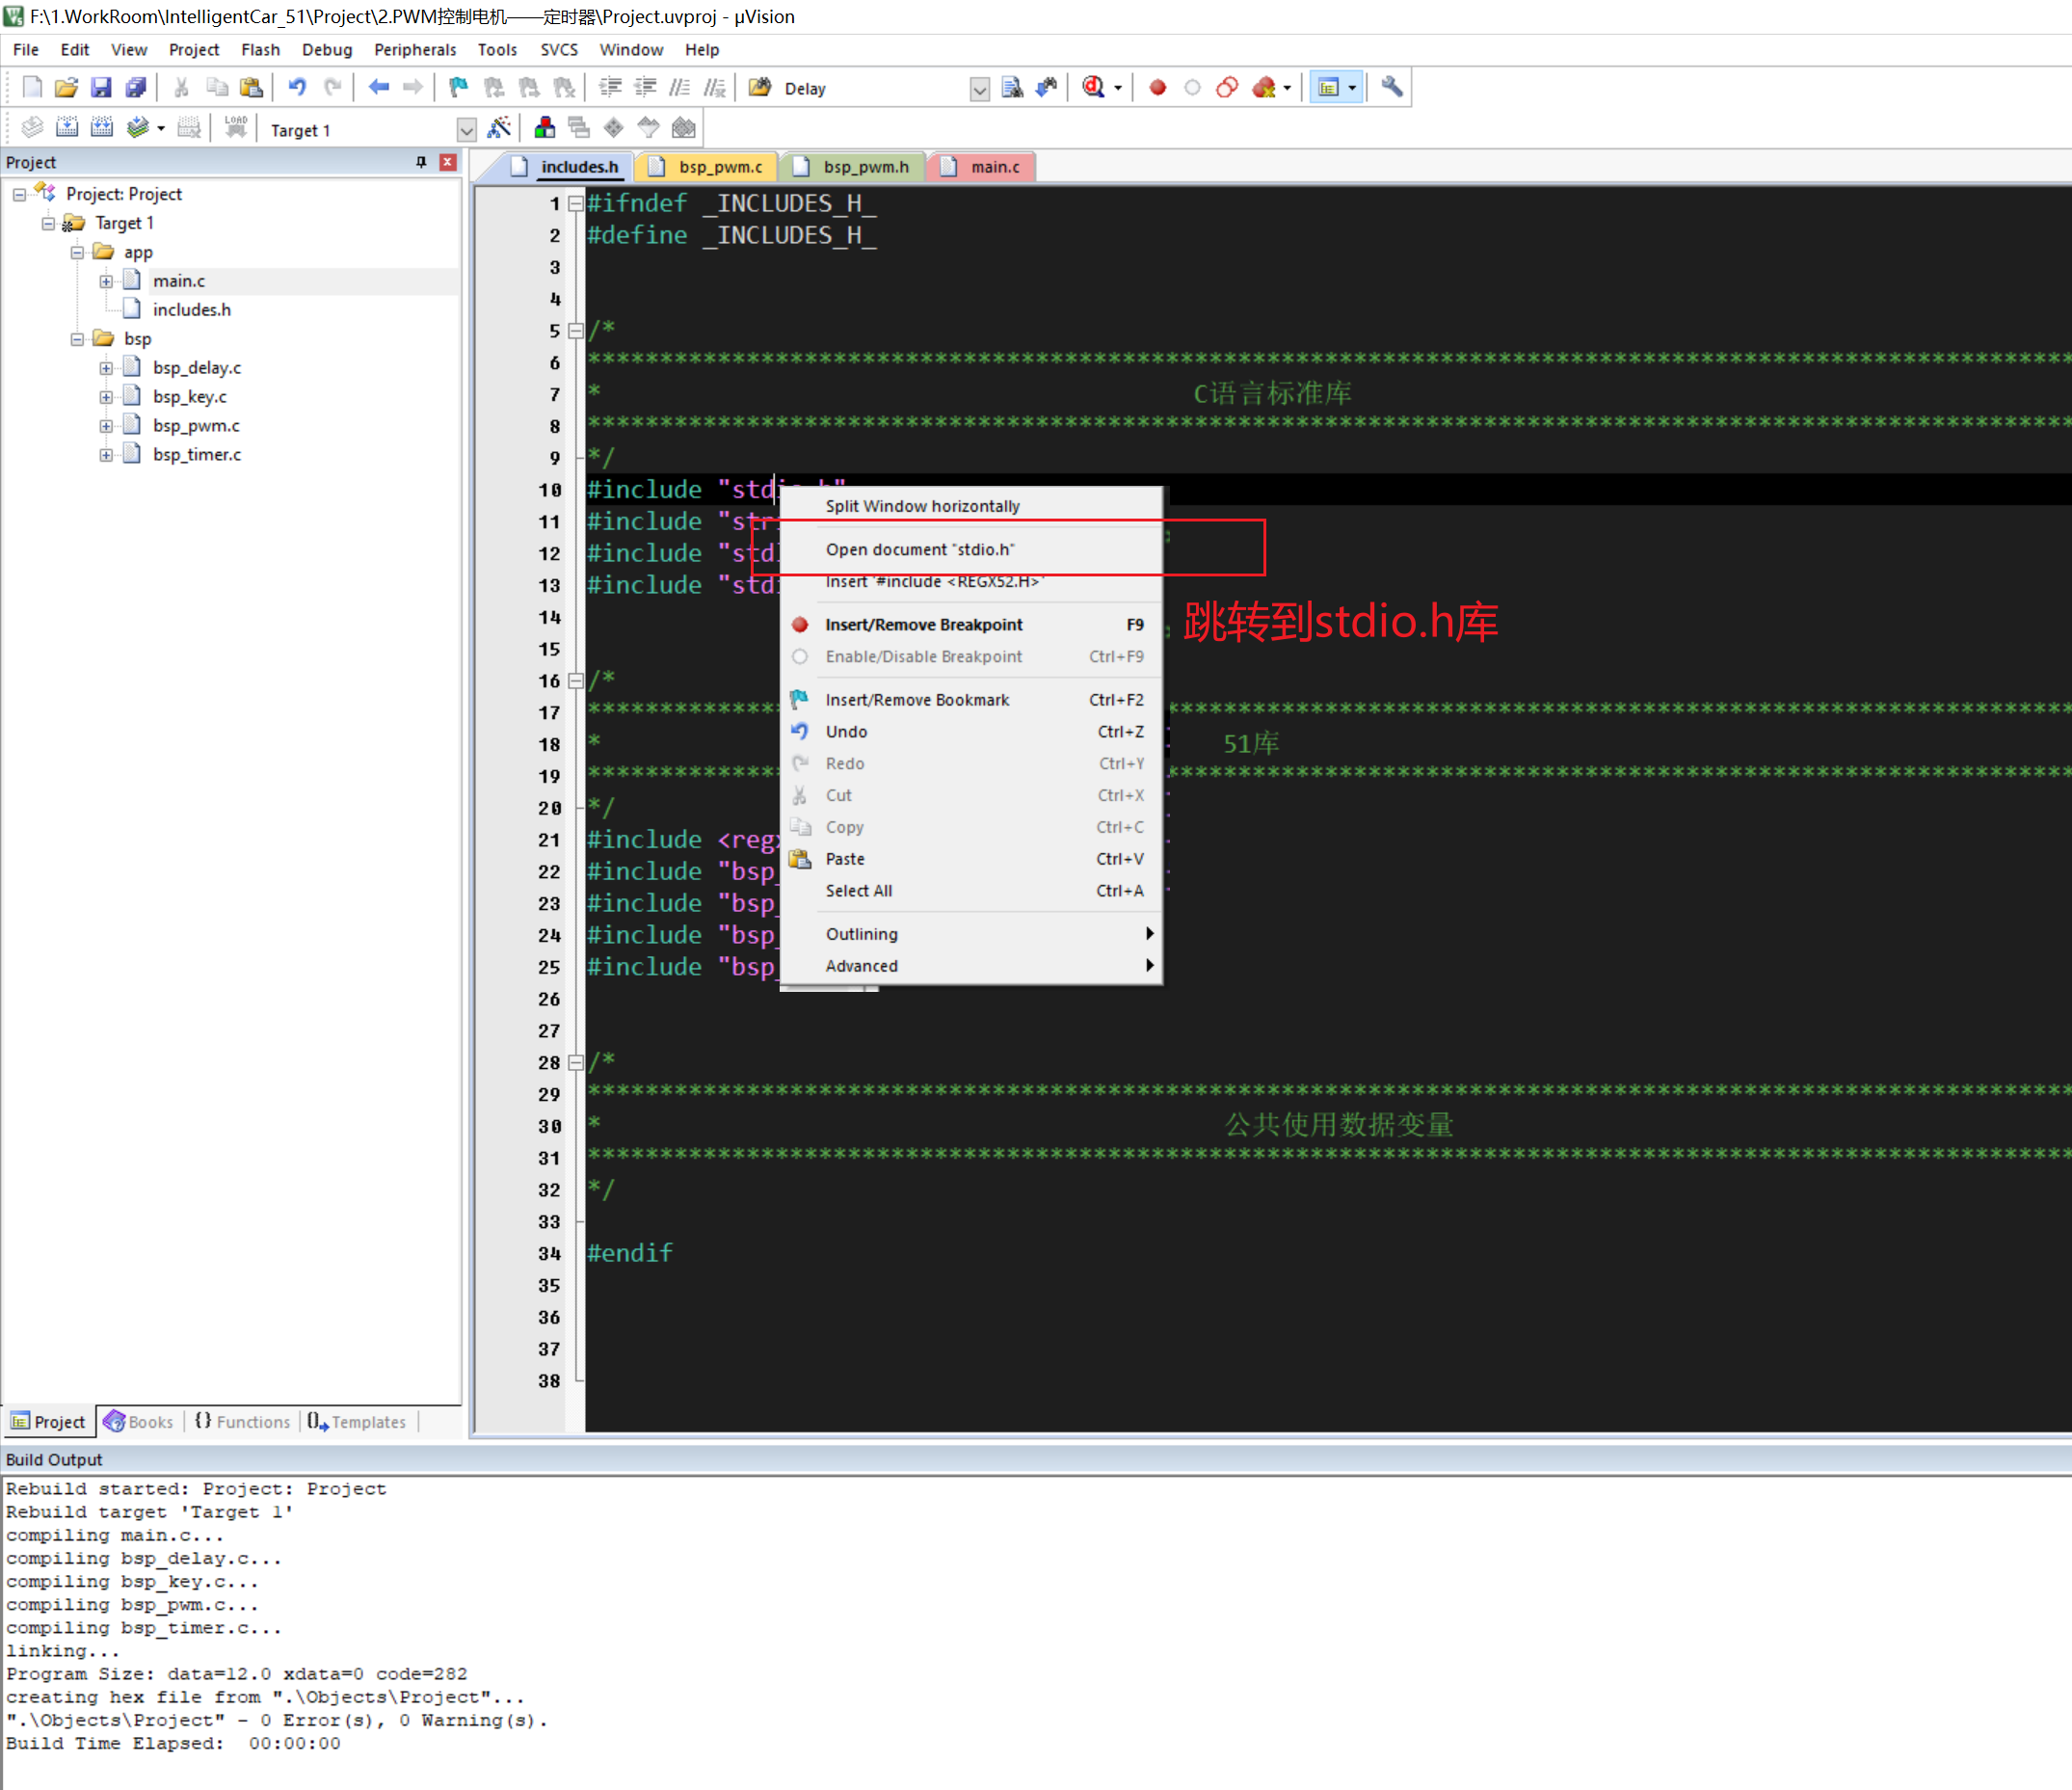
Task: Click the Build target icon
Action: (x=67, y=128)
